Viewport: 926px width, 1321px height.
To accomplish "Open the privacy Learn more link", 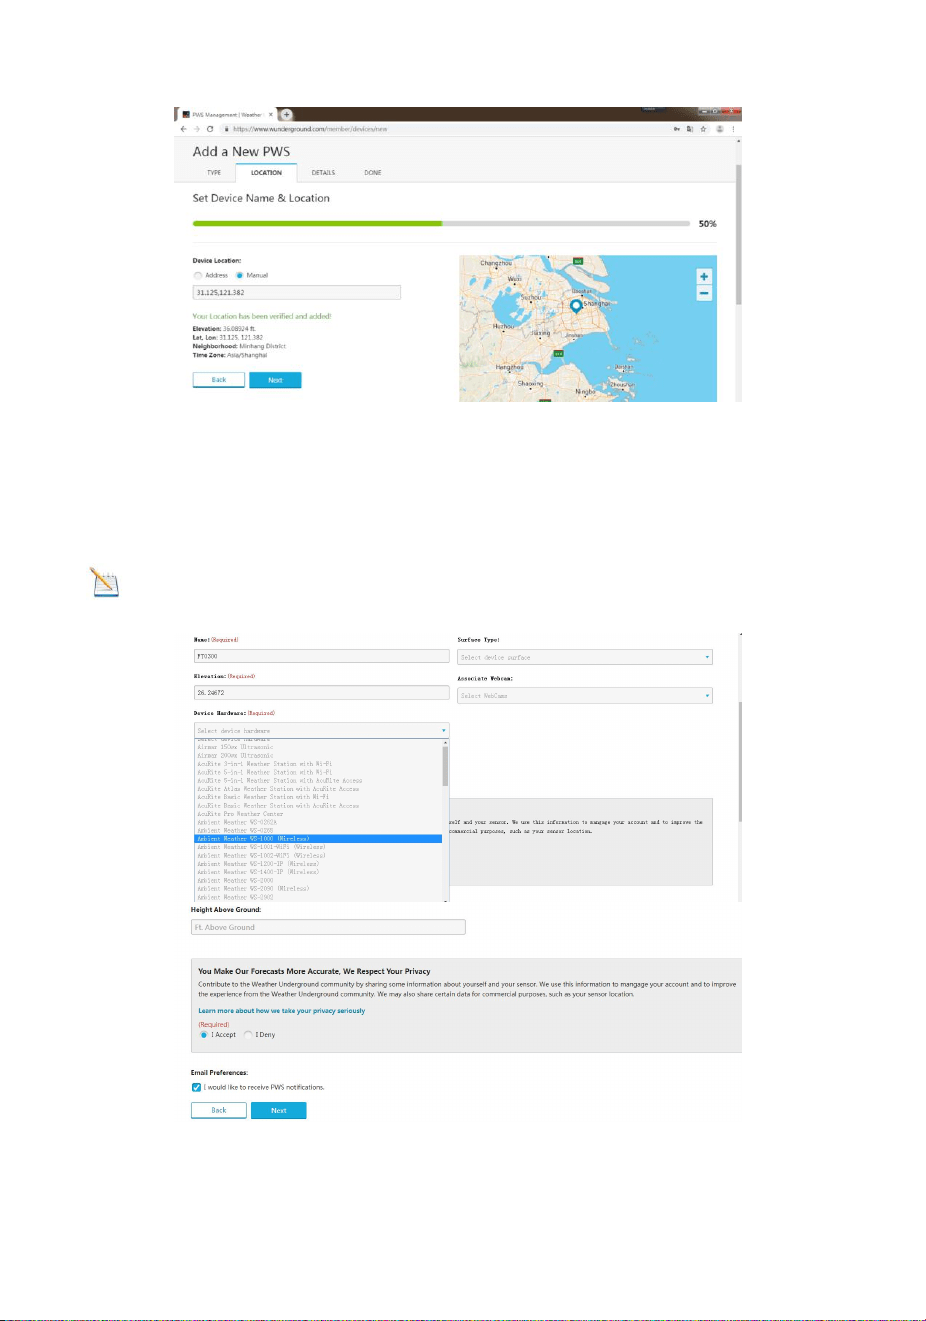I will (x=281, y=1011).
